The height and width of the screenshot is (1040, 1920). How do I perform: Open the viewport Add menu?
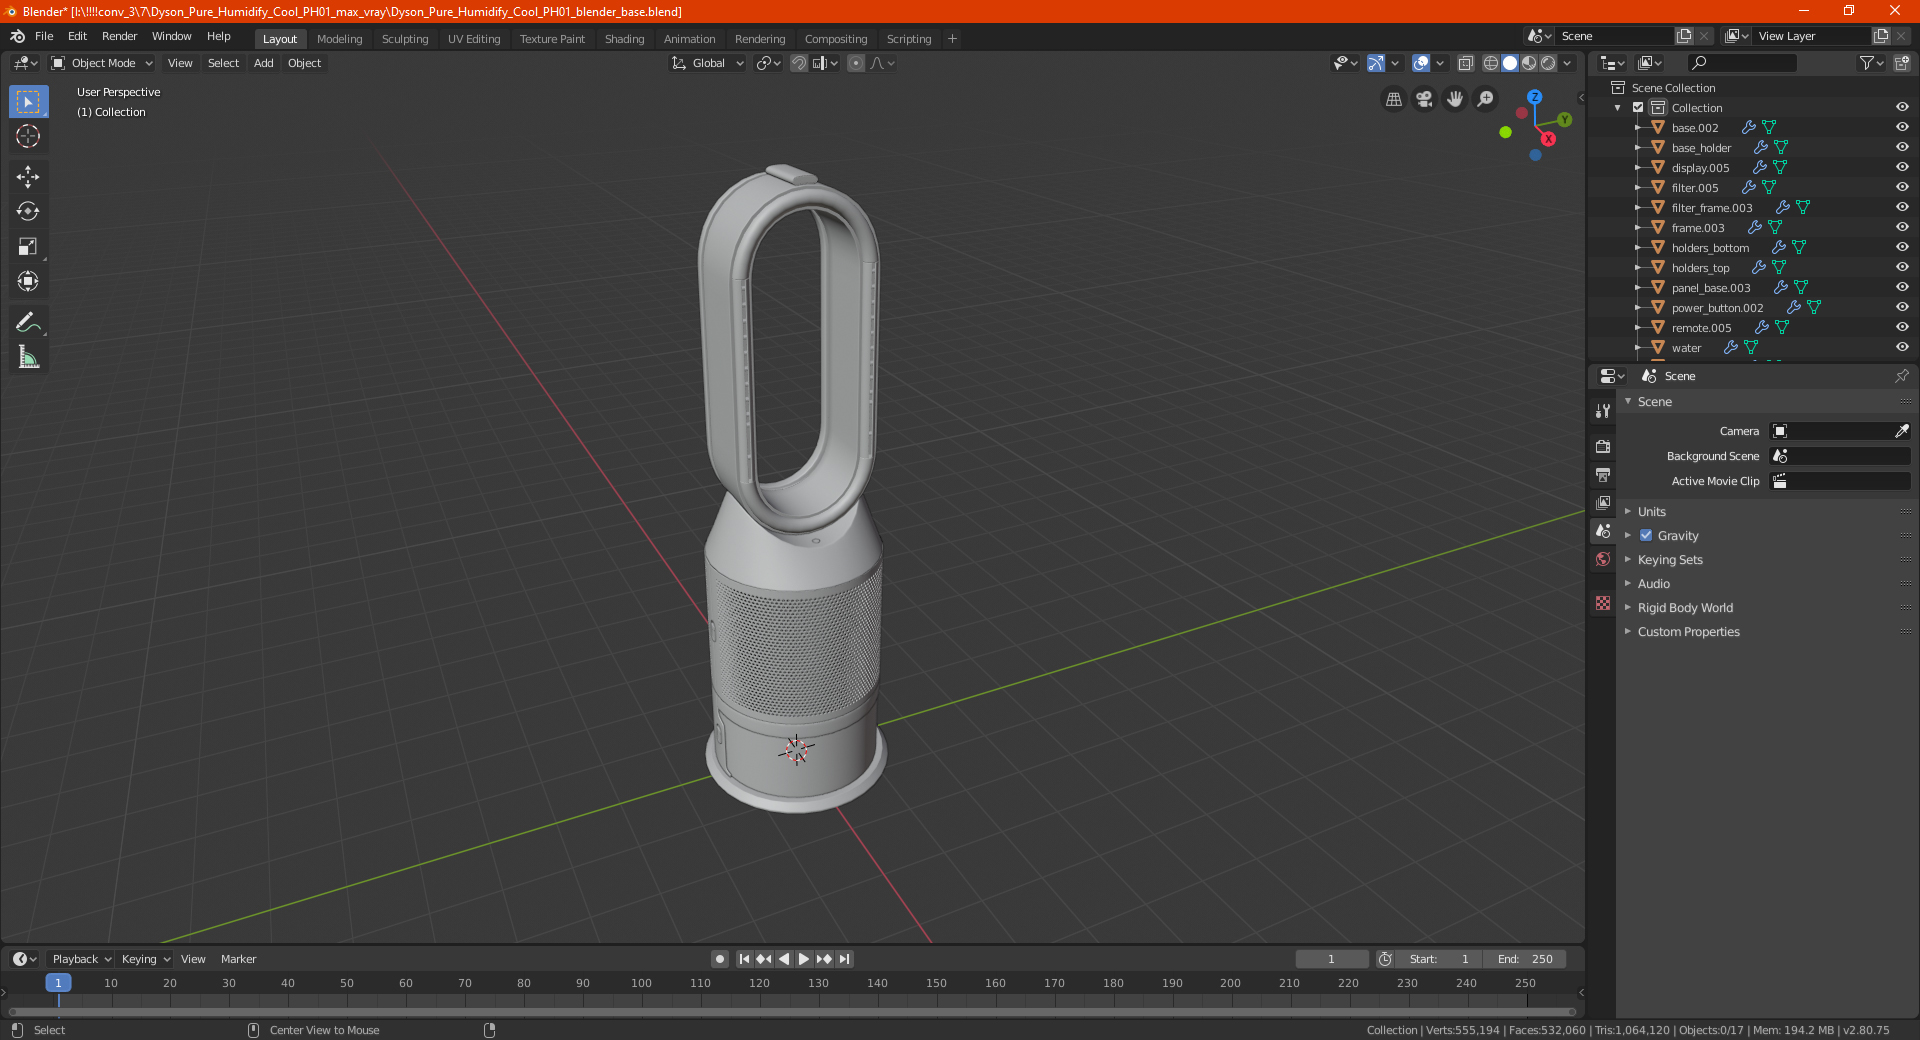[x=263, y=63]
